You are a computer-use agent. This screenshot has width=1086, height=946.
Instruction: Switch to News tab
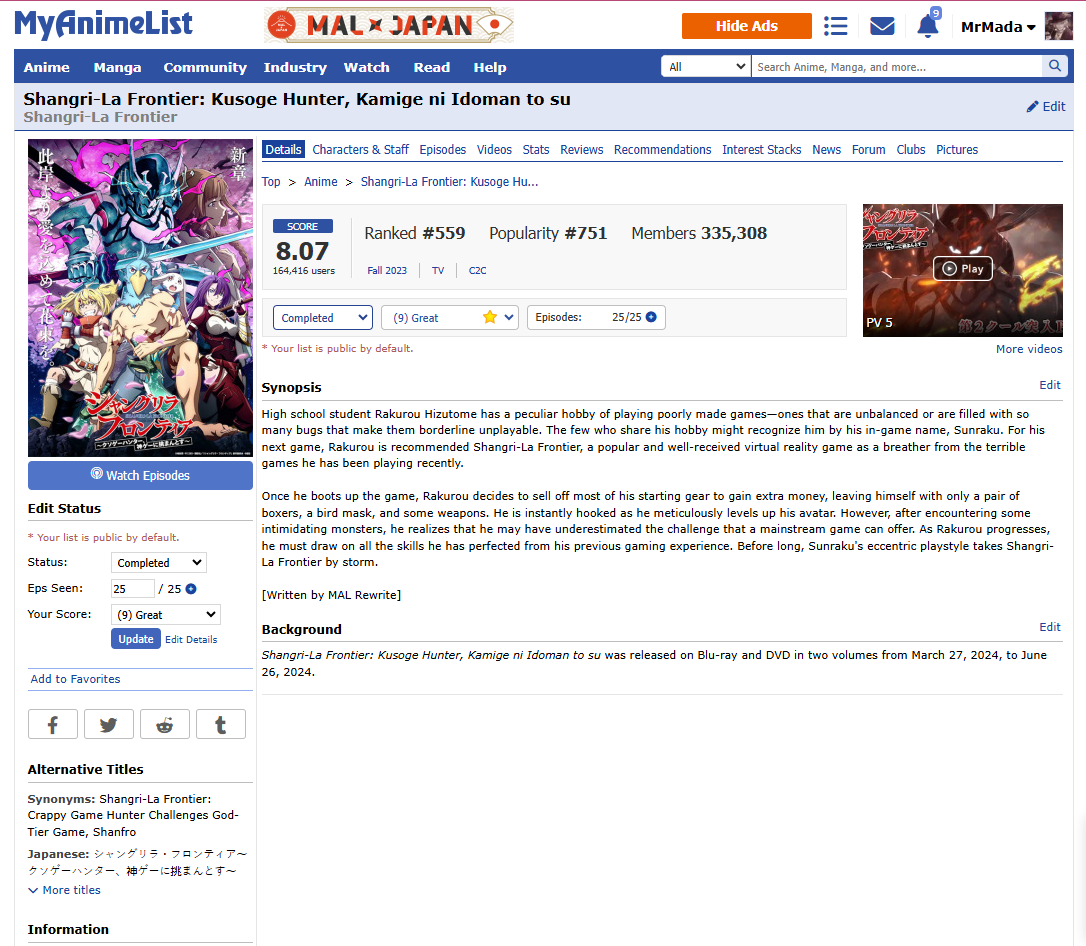[826, 150]
